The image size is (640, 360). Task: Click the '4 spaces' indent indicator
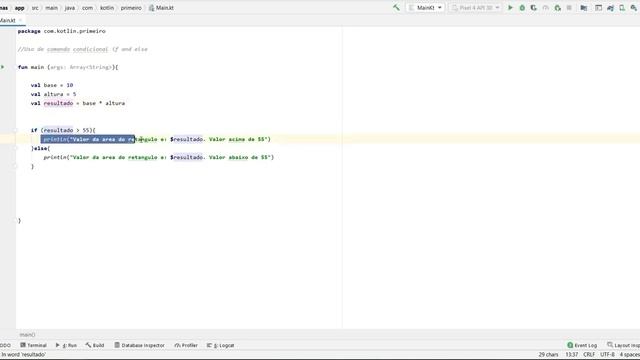[630, 355]
